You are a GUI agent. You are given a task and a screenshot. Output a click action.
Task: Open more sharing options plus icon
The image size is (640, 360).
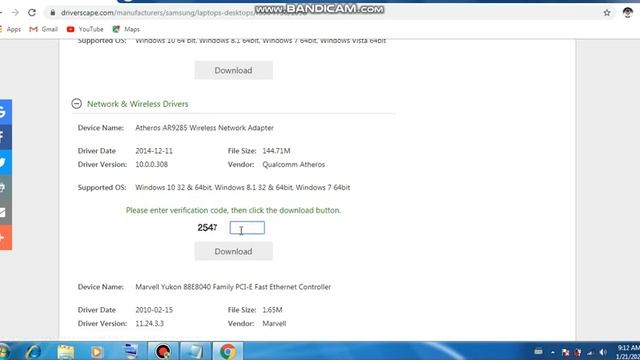click(x=5, y=238)
